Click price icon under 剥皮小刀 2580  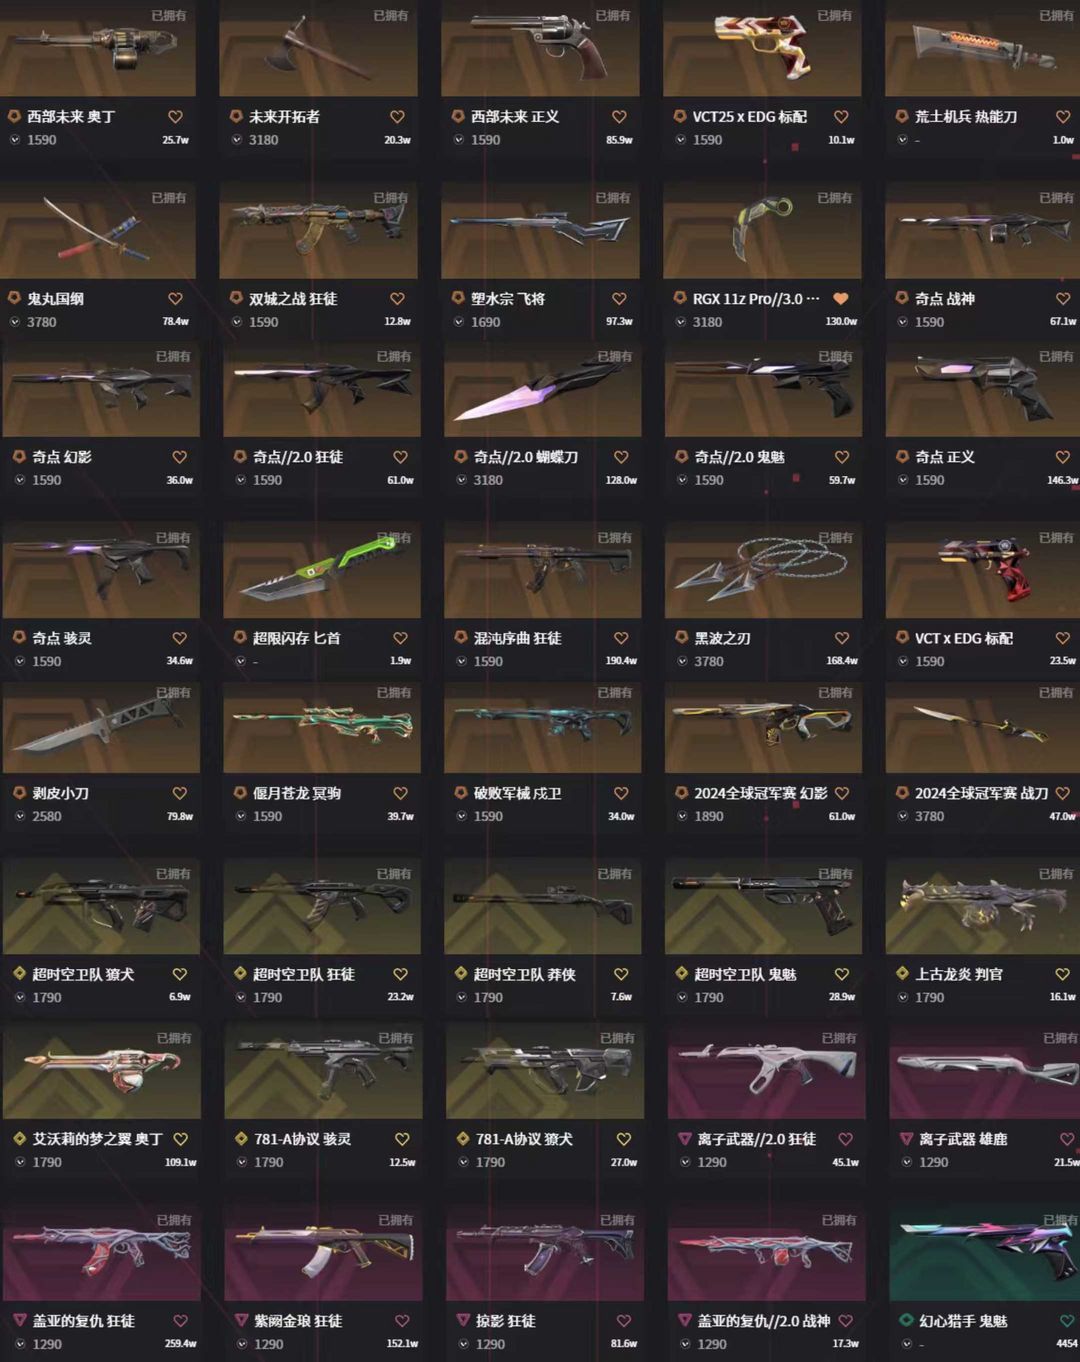pyautogui.click(x=19, y=816)
